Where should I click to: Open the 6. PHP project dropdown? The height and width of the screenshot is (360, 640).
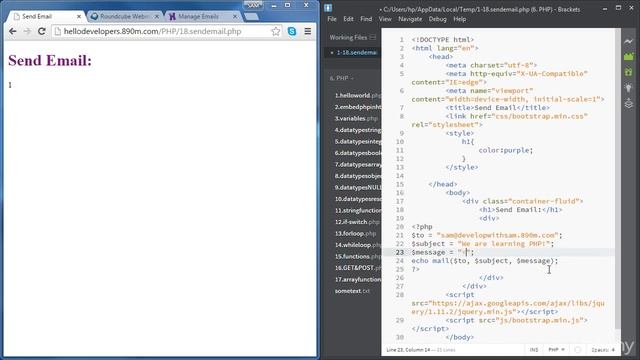pyautogui.click(x=342, y=78)
